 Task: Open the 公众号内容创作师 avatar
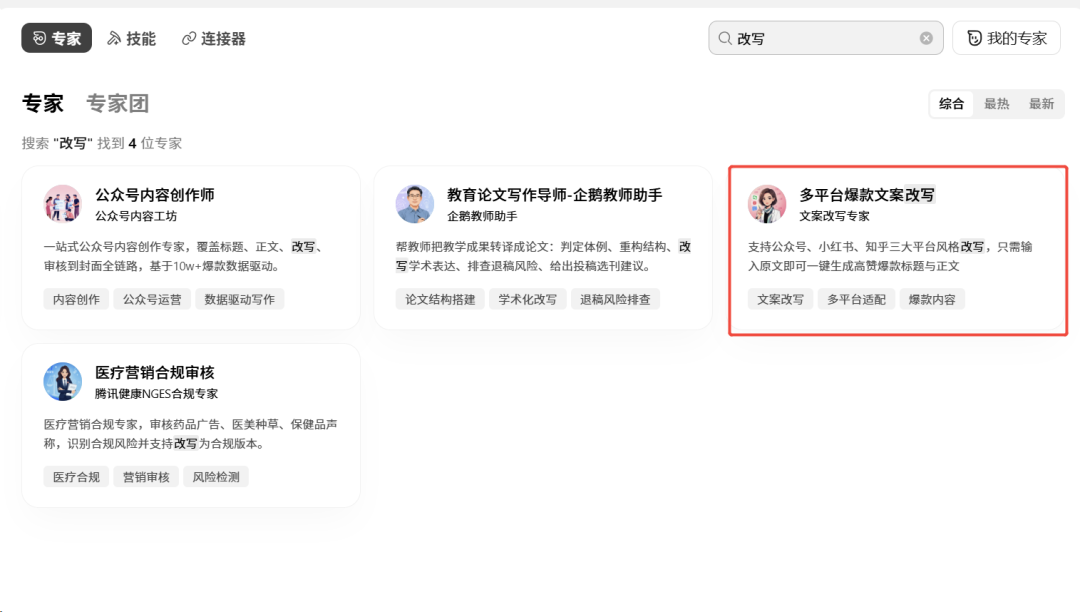click(x=63, y=204)
